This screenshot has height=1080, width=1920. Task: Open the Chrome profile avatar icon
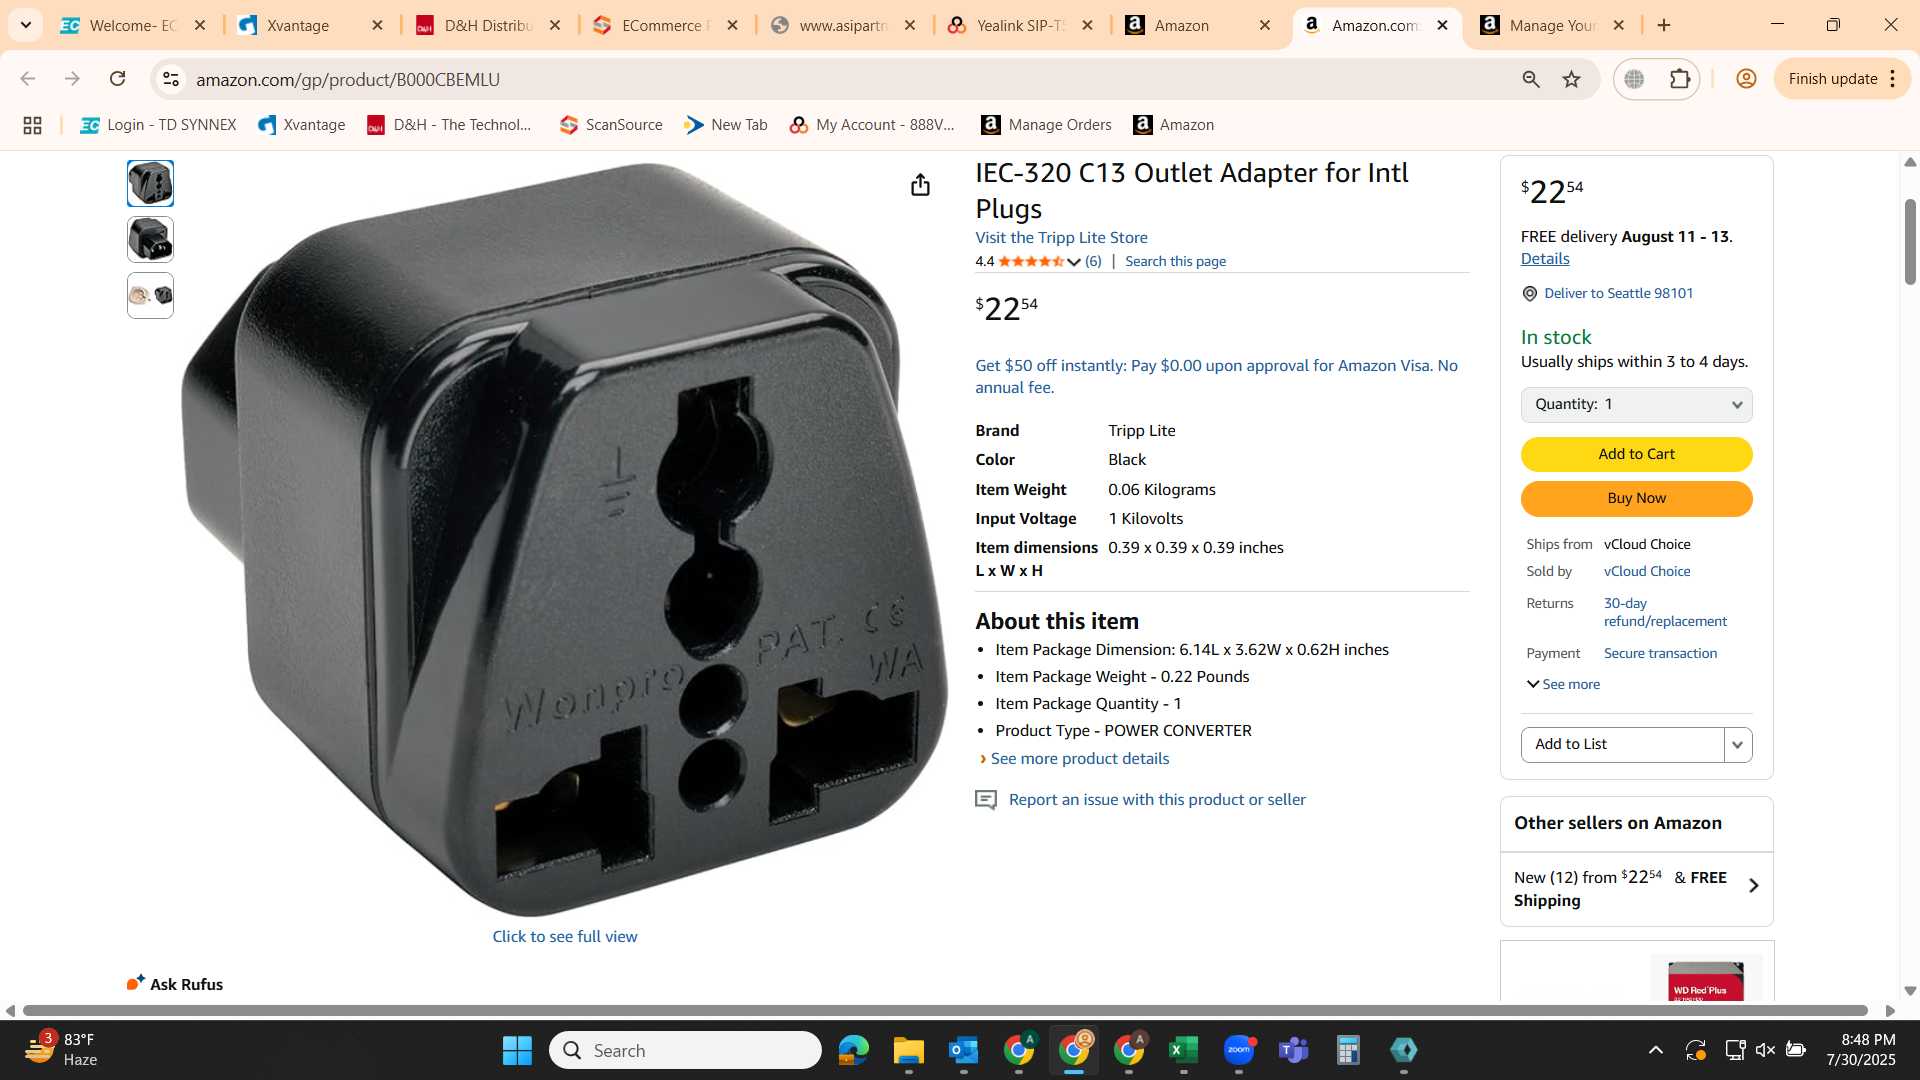coord(1746,79)
